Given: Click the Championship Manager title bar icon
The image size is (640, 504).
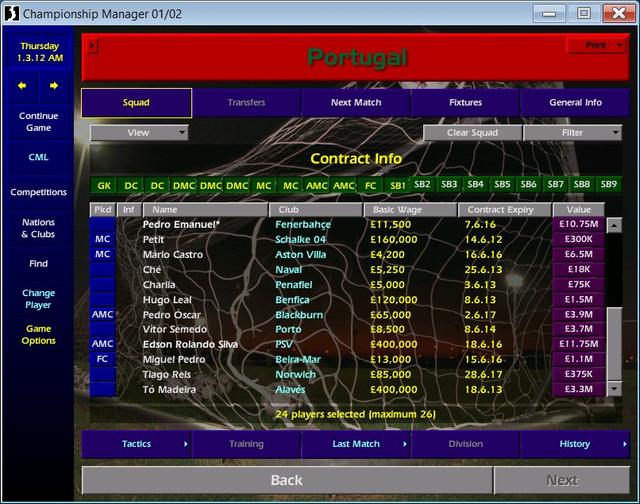Looking at the screenshot, I should [x=11, y=13].
